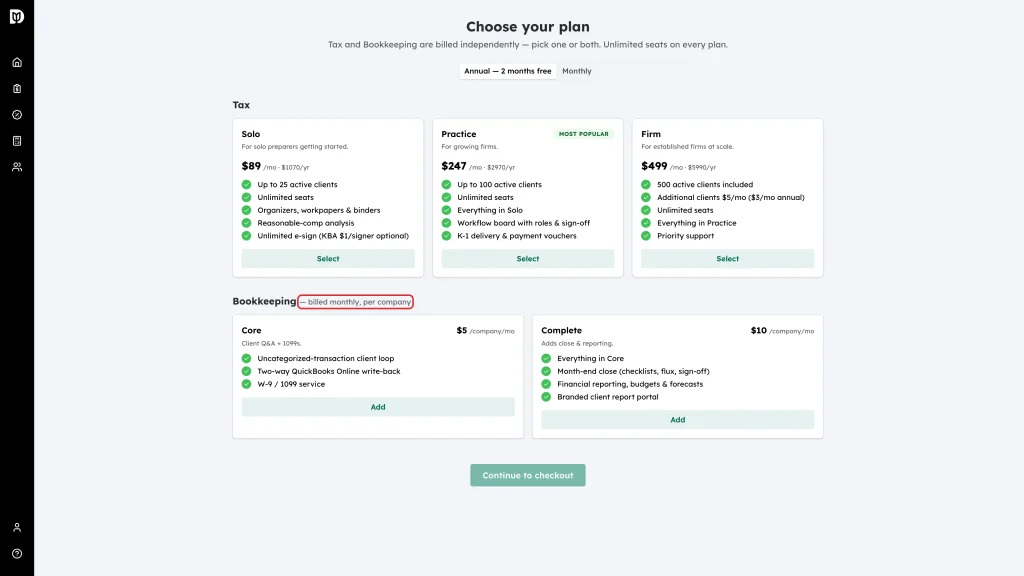Open the clients people icon in sidebar
This screenshot has width=1024, height=576.
(17, 167)
